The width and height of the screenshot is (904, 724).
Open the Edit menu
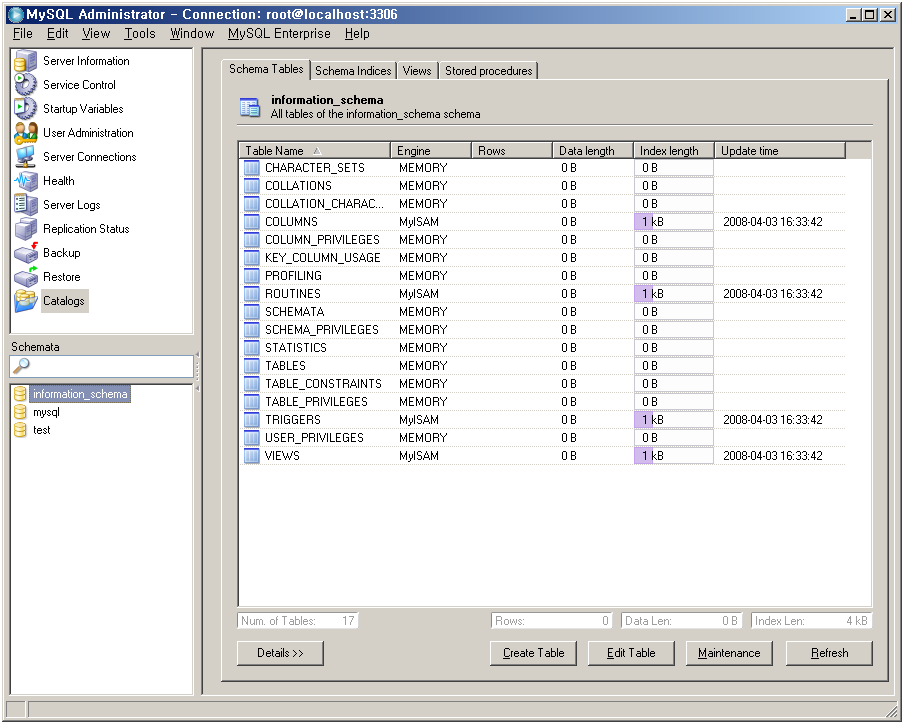58,33
